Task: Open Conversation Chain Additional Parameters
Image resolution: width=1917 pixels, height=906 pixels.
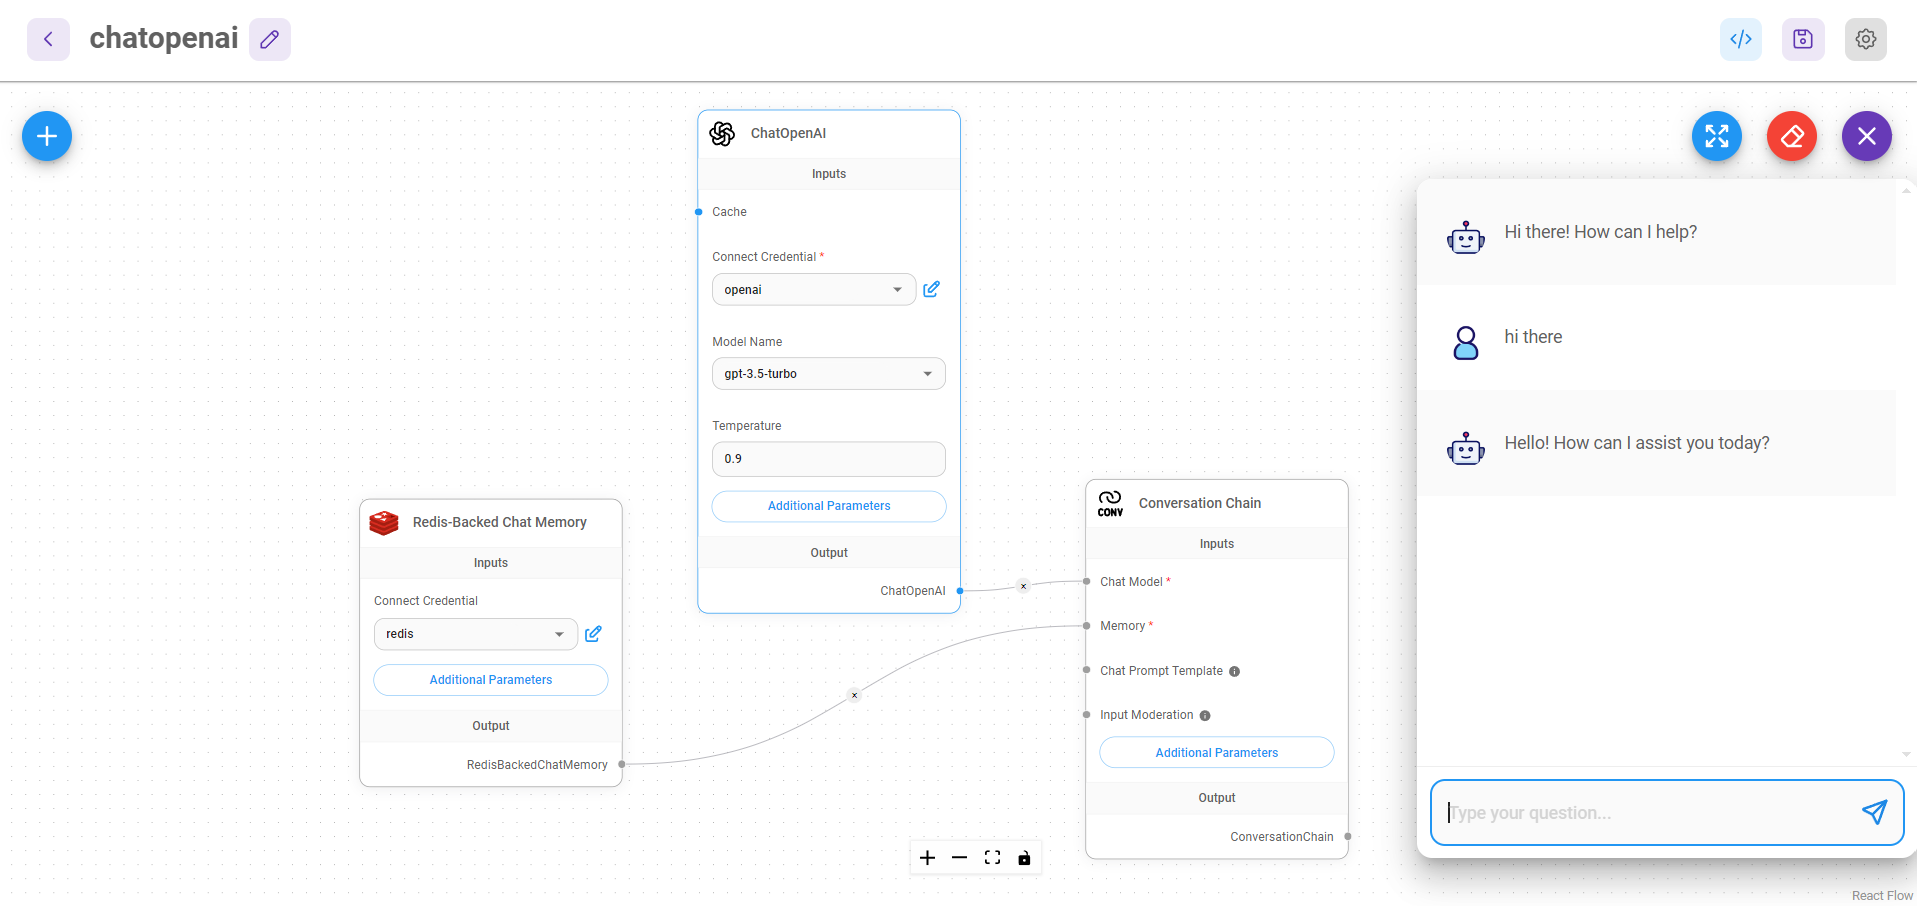Action: point(1216,753)
